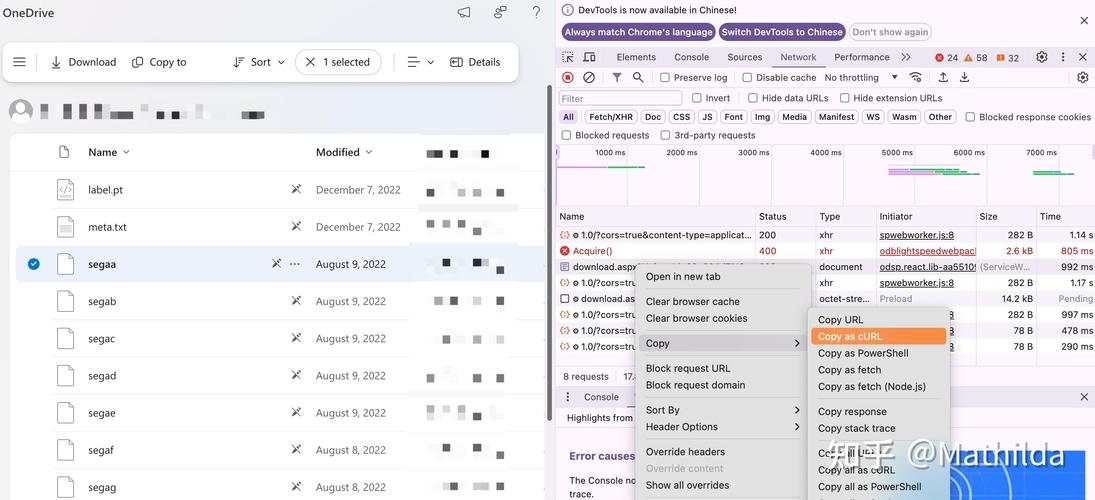
Task: Click the OneDrive help question mark icon
Action: (536, 13)
